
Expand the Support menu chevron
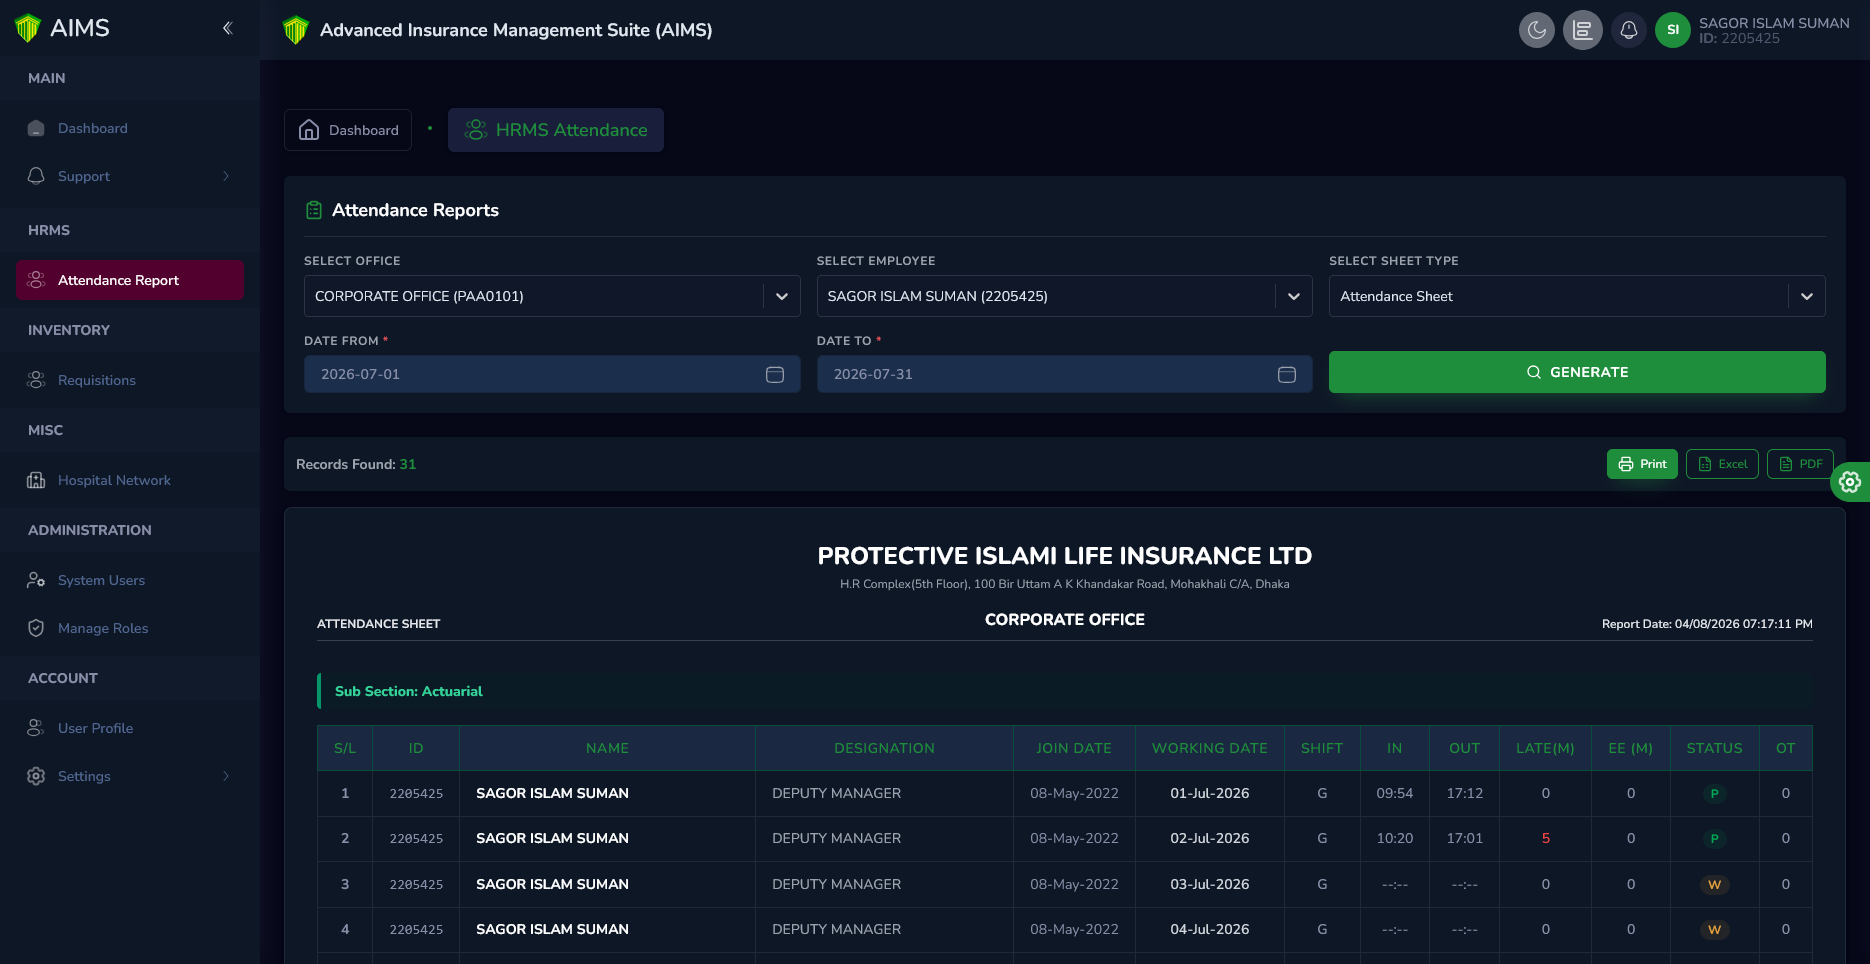tap(226, 176)
